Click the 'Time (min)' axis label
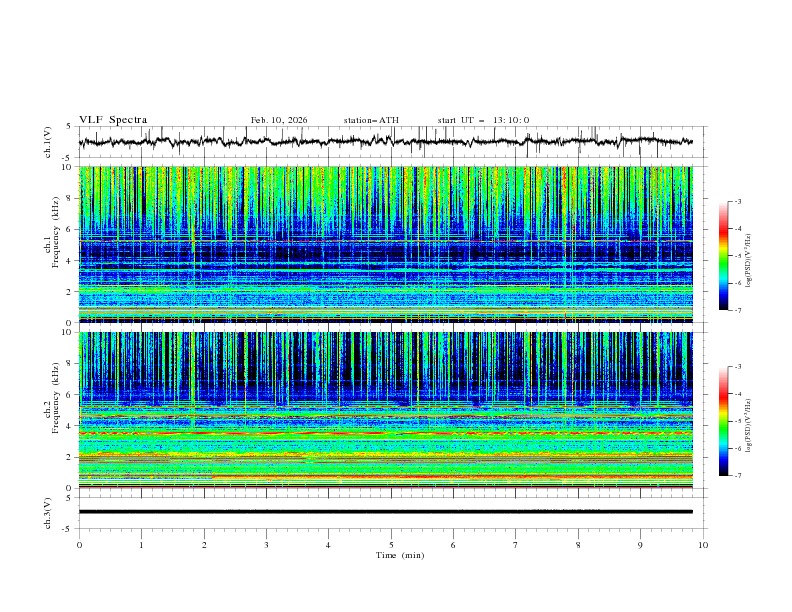Image resolution: width=792 pixels, height=612 pixels. point(400,555)
